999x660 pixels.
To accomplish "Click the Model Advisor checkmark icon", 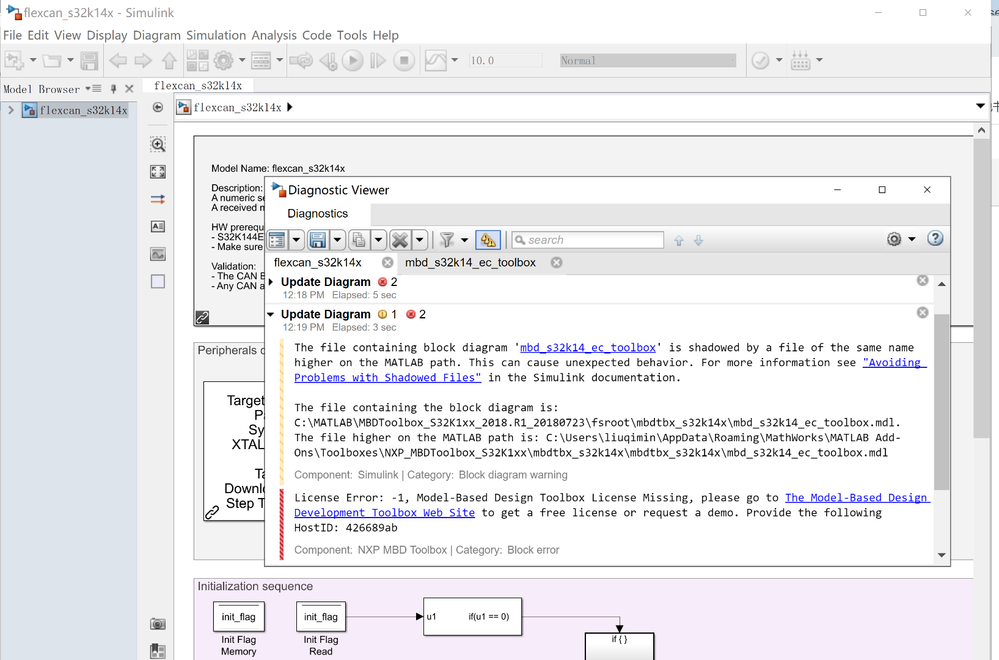I will tap(760, 61).
